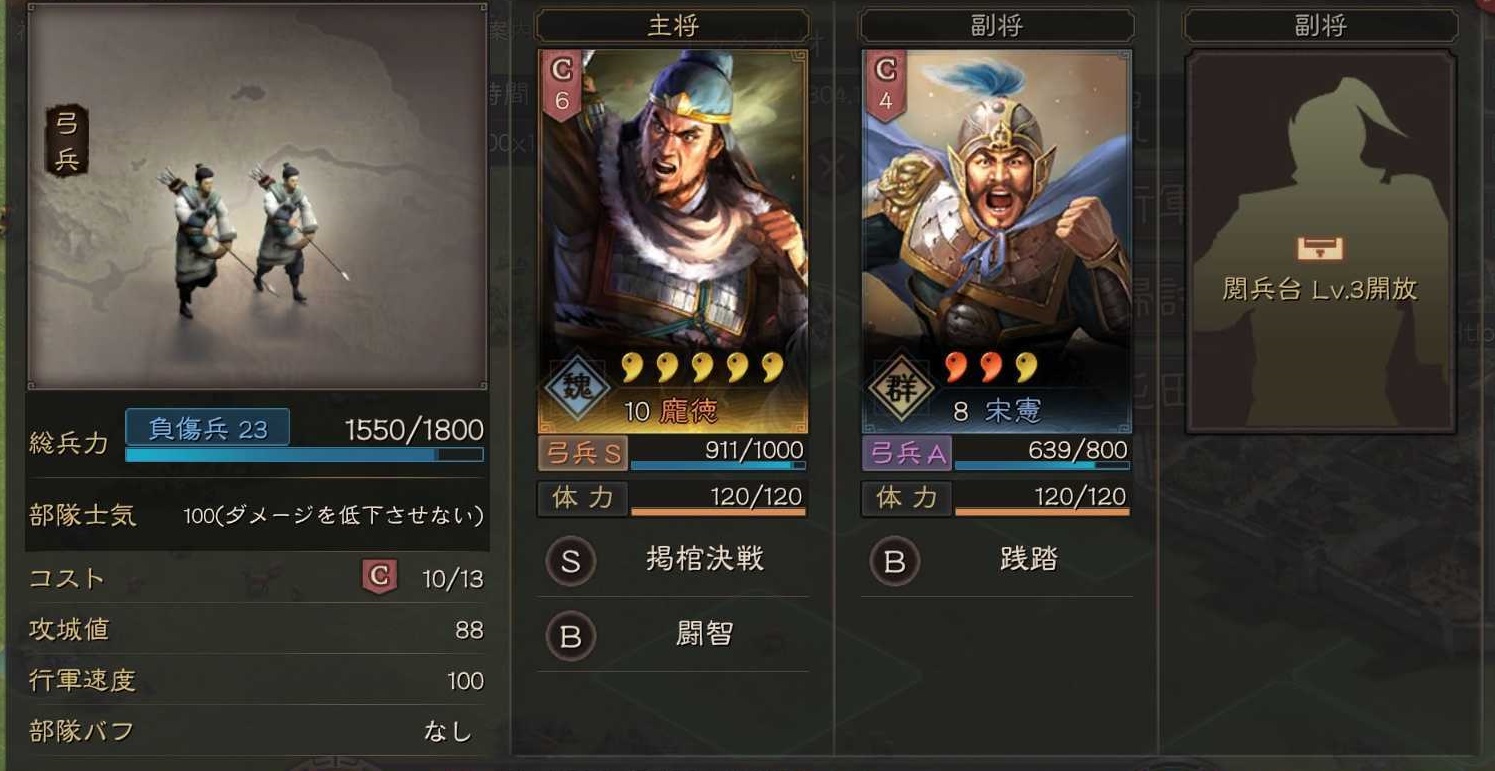Click the B rank skill icon for 闘智

pyautogui.click(x=570, y=637)
